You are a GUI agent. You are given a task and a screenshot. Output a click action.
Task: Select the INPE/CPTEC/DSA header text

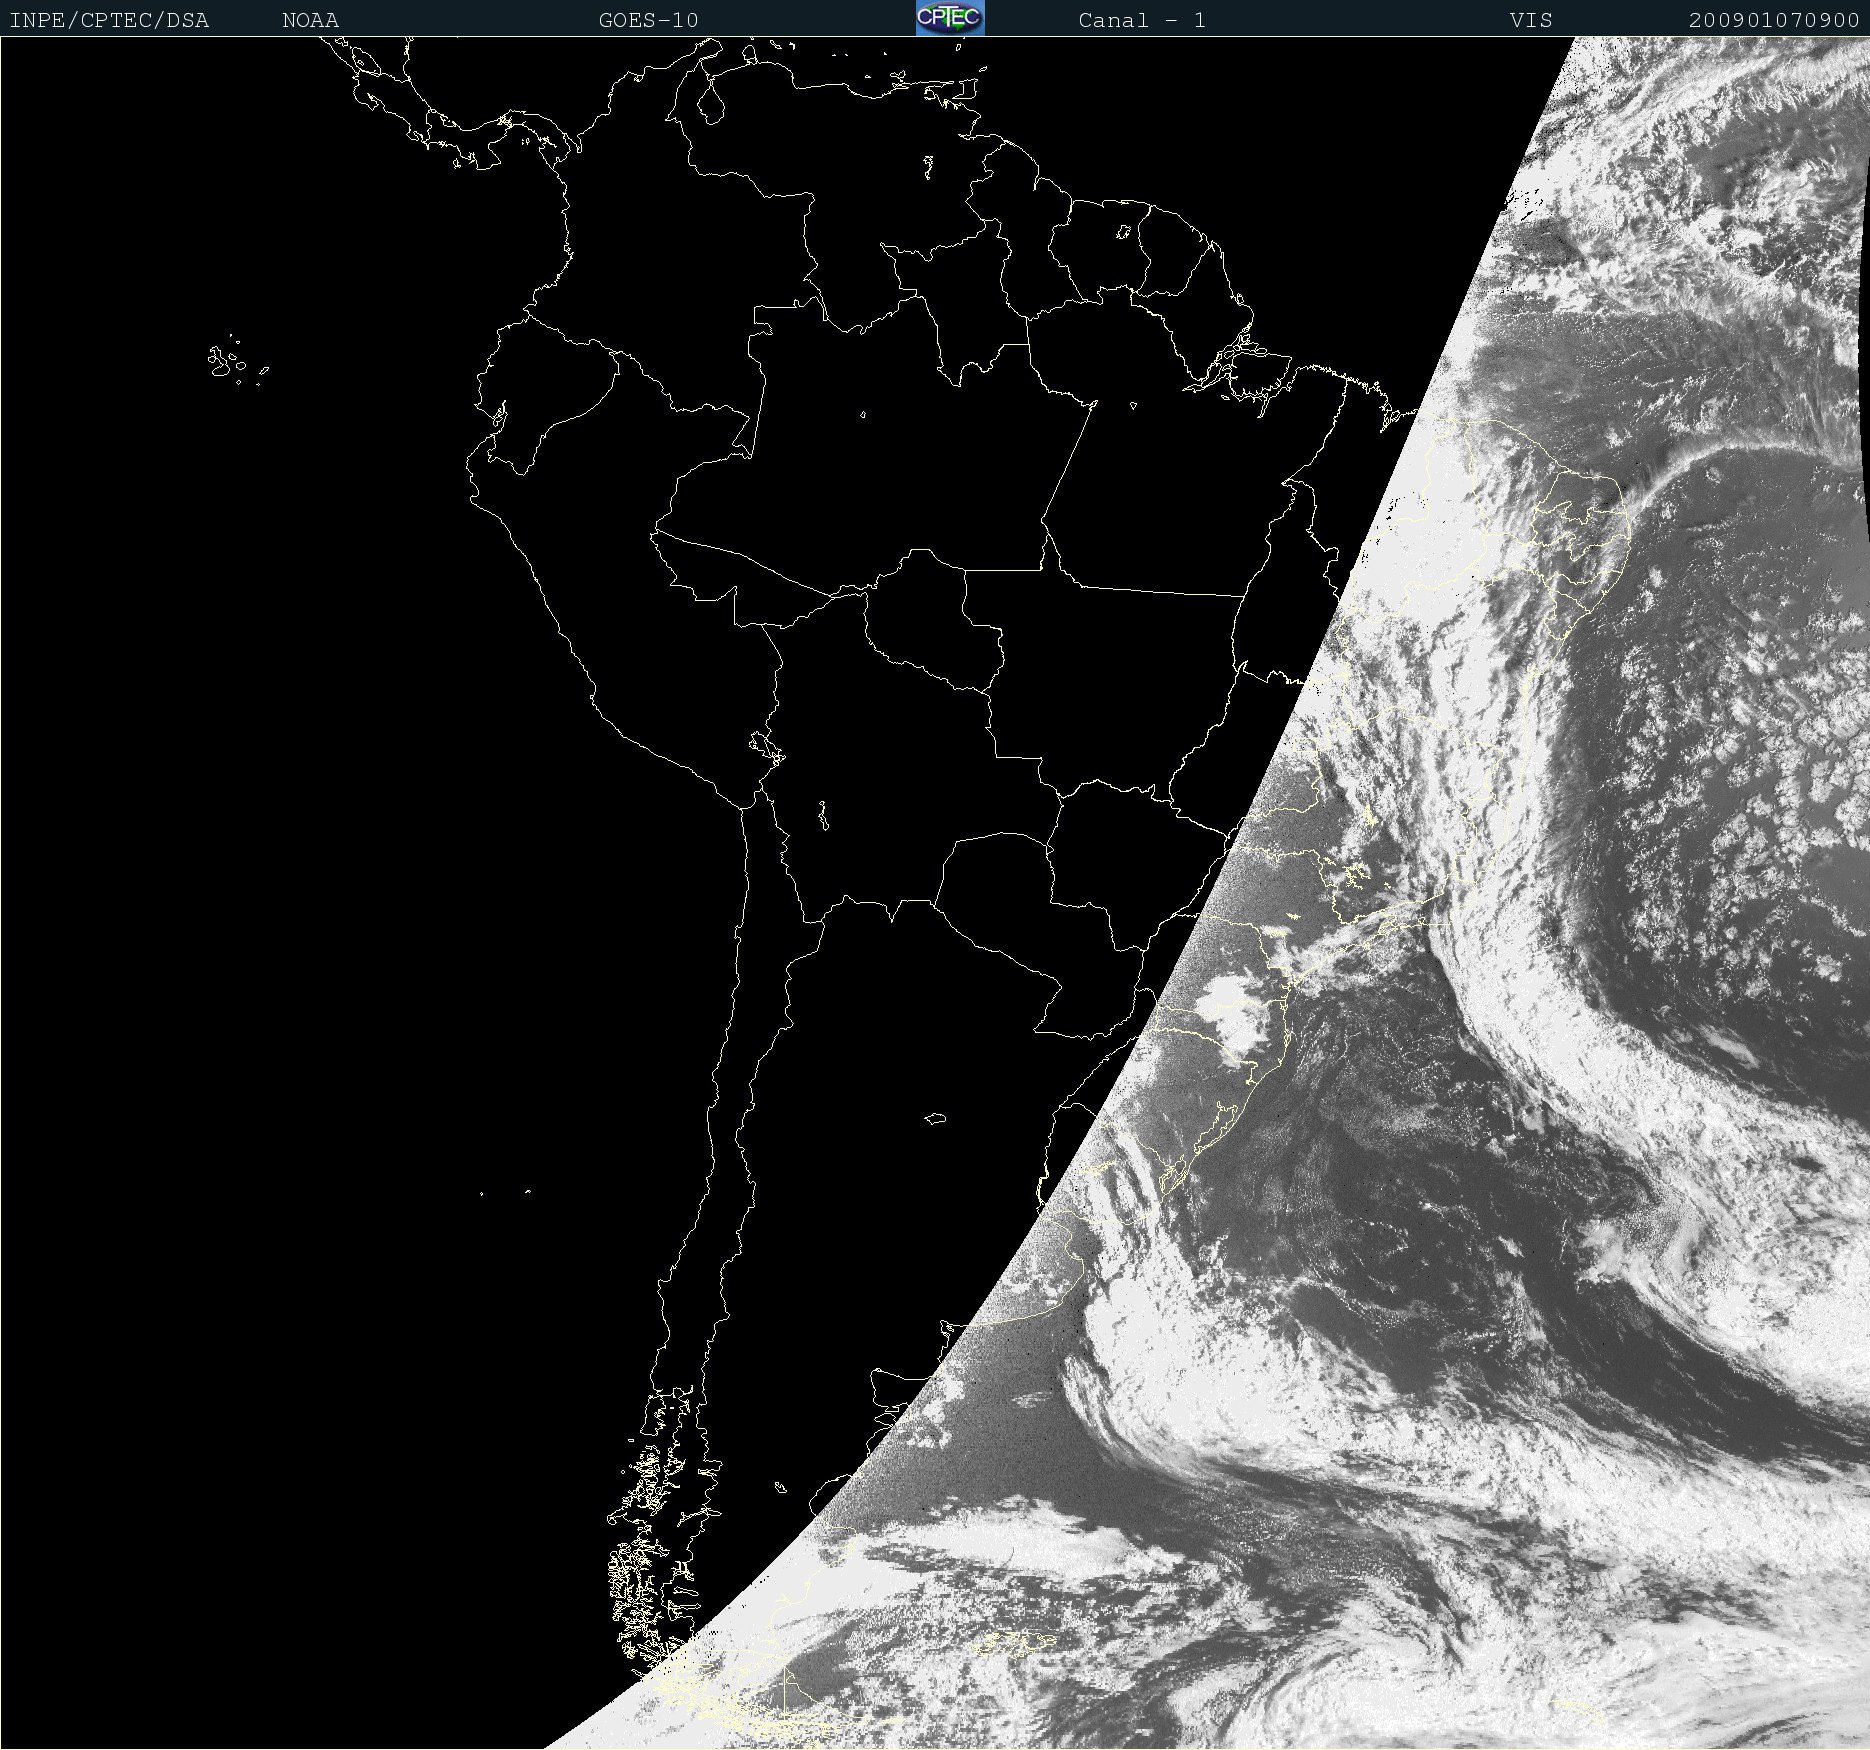pos(109,20)
